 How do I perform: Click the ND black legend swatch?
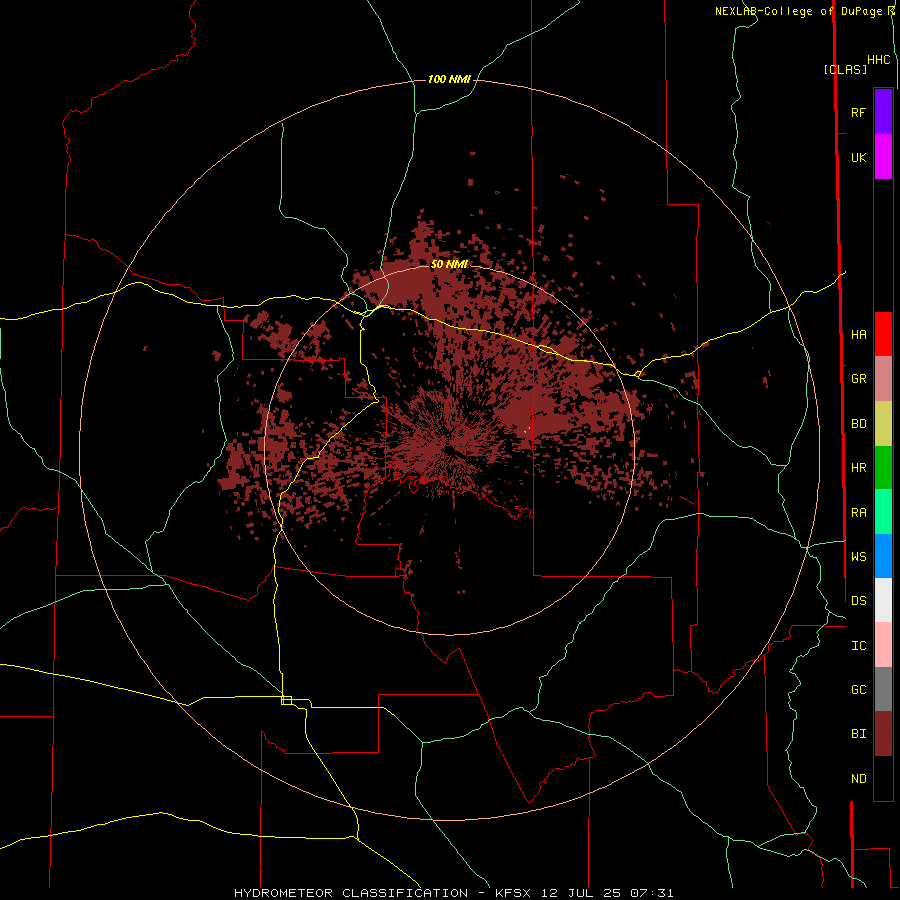click(x=883, y=778)
